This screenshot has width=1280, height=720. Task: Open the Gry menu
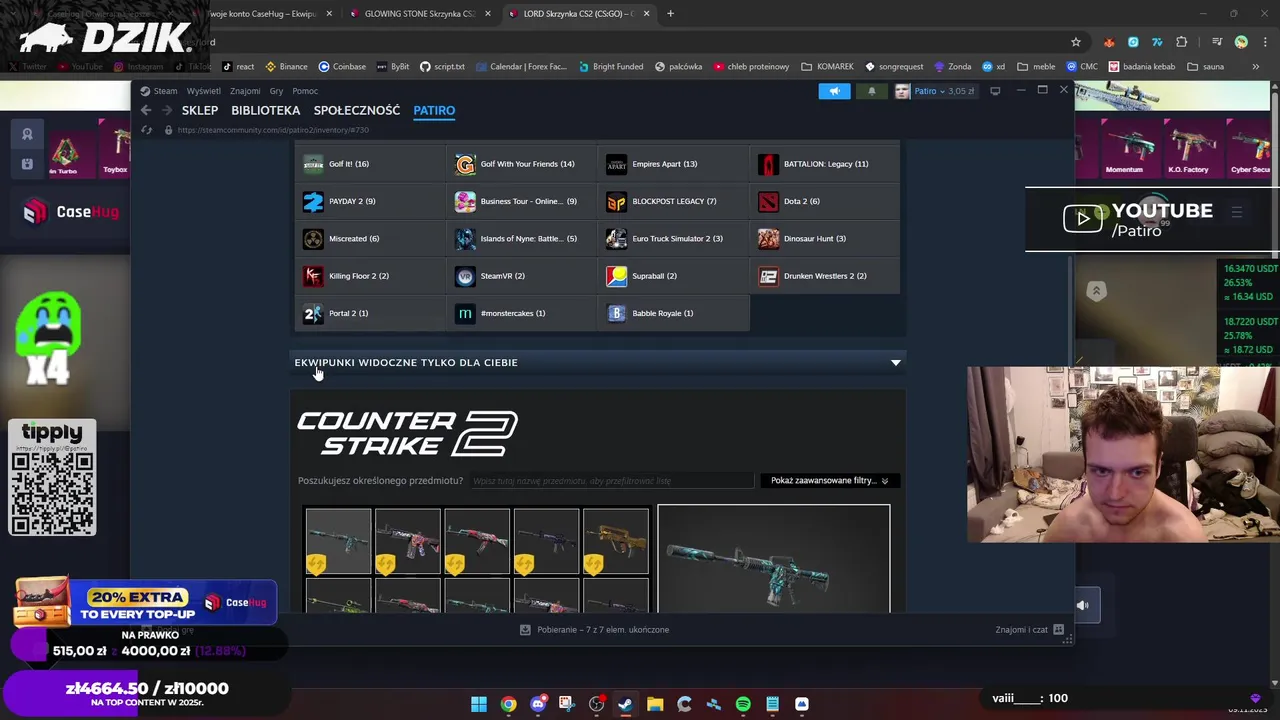(x=276, y=91)
